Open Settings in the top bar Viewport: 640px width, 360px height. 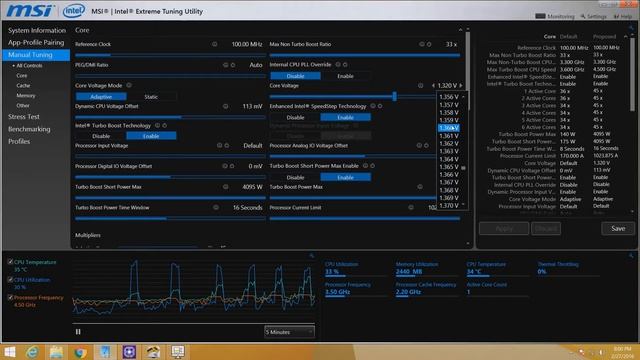(594, 16)
